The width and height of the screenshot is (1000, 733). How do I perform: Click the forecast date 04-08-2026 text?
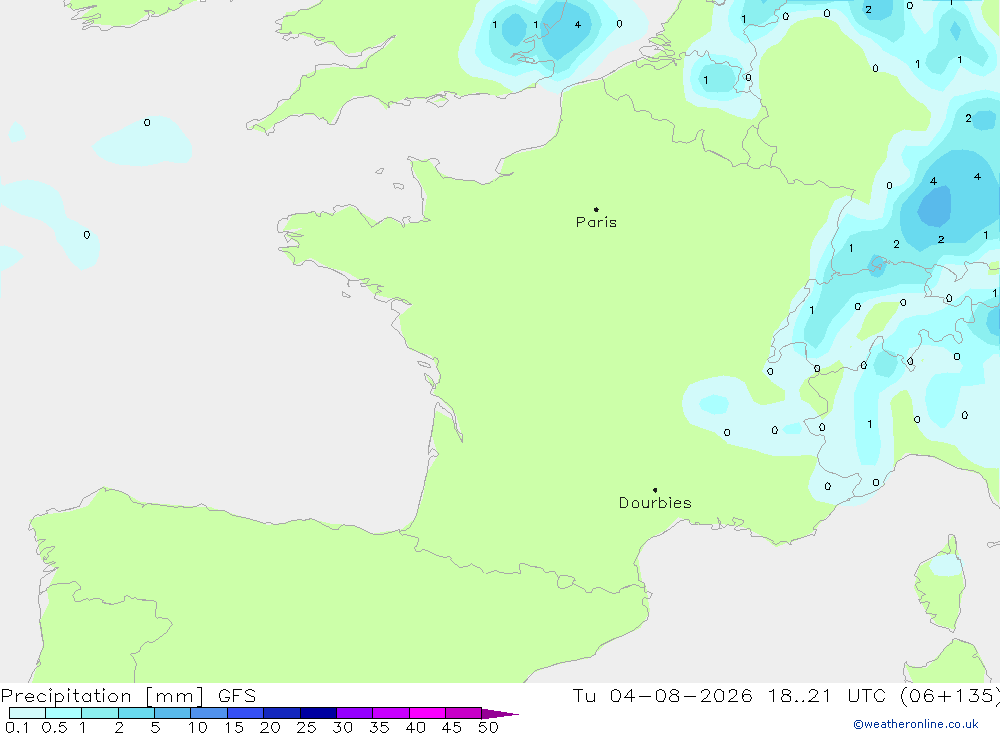click(681, 695)
